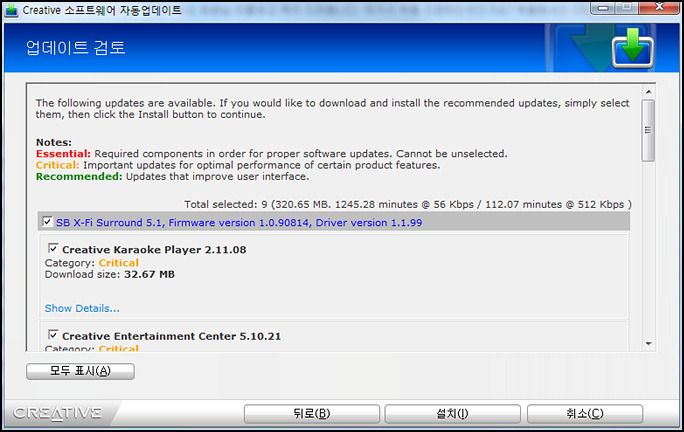Start installation with 설치(I) button
The image size is (684, 432).
click(x=452, y=413)
